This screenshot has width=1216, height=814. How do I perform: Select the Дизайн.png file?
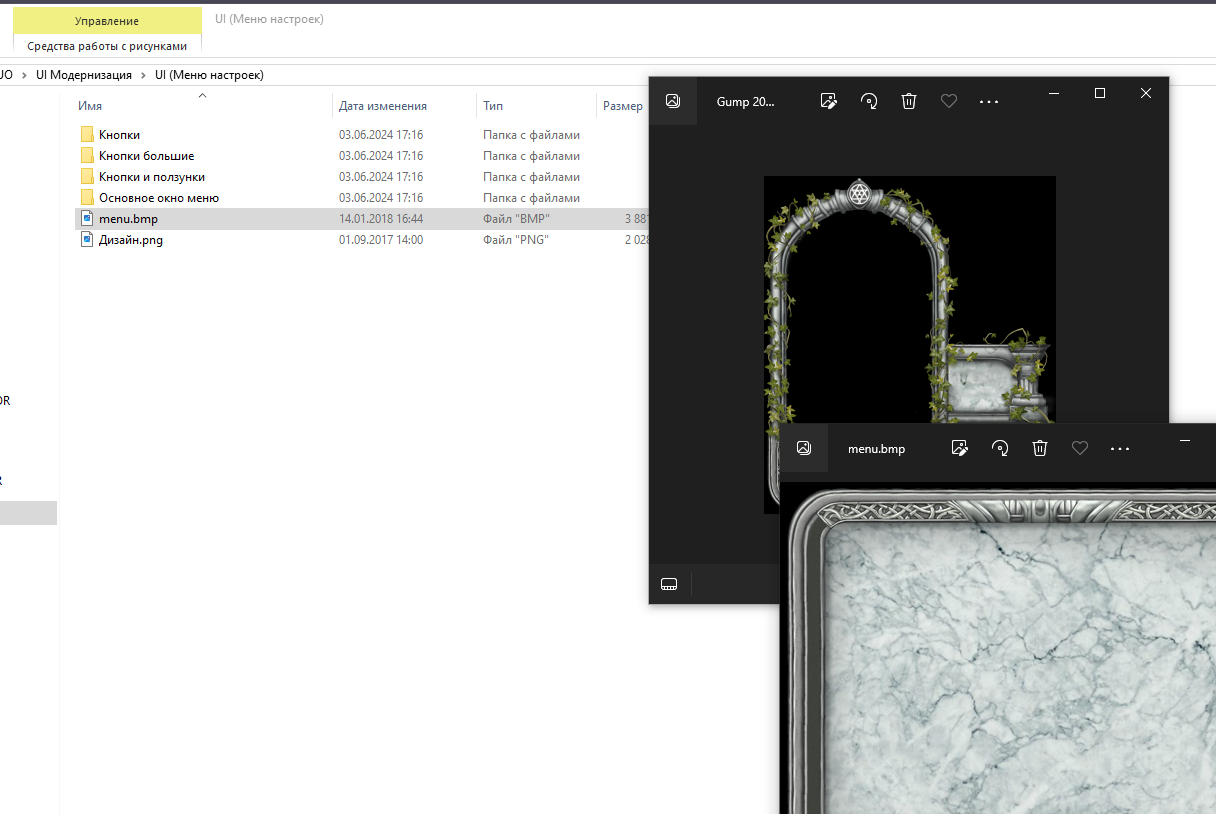130,240
